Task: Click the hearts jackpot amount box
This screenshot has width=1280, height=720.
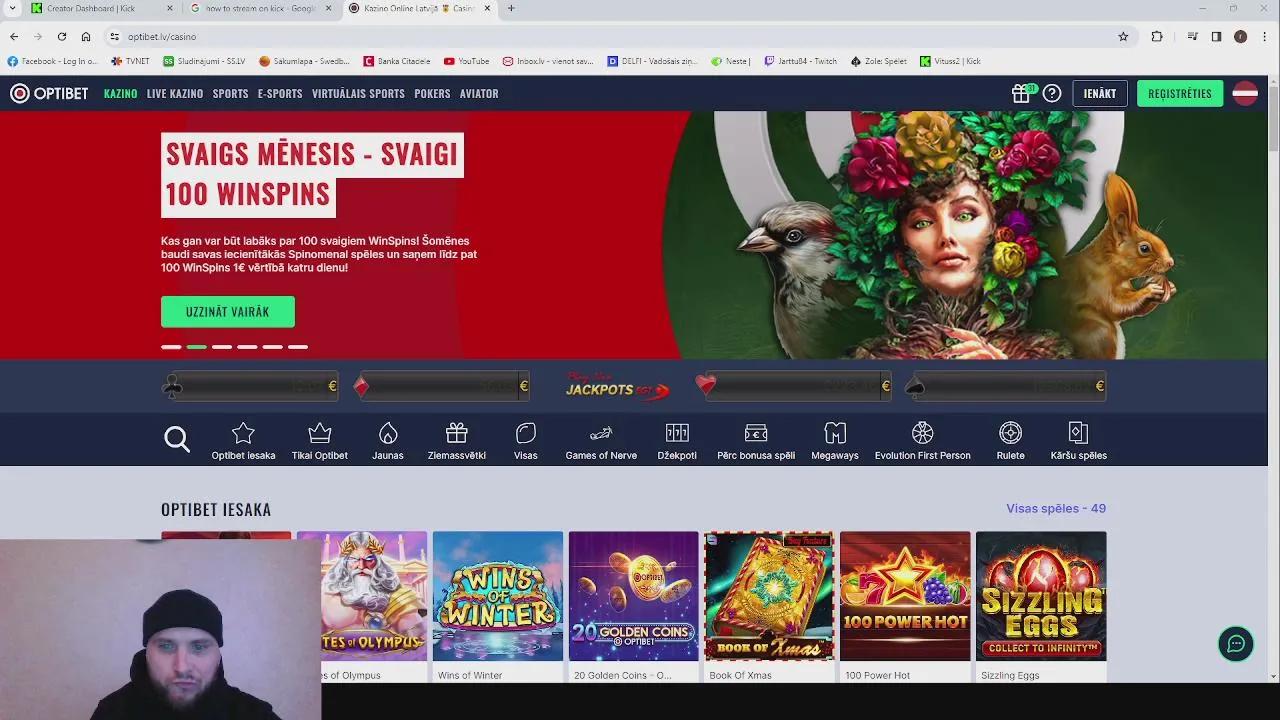Action: tap(794, 386)
